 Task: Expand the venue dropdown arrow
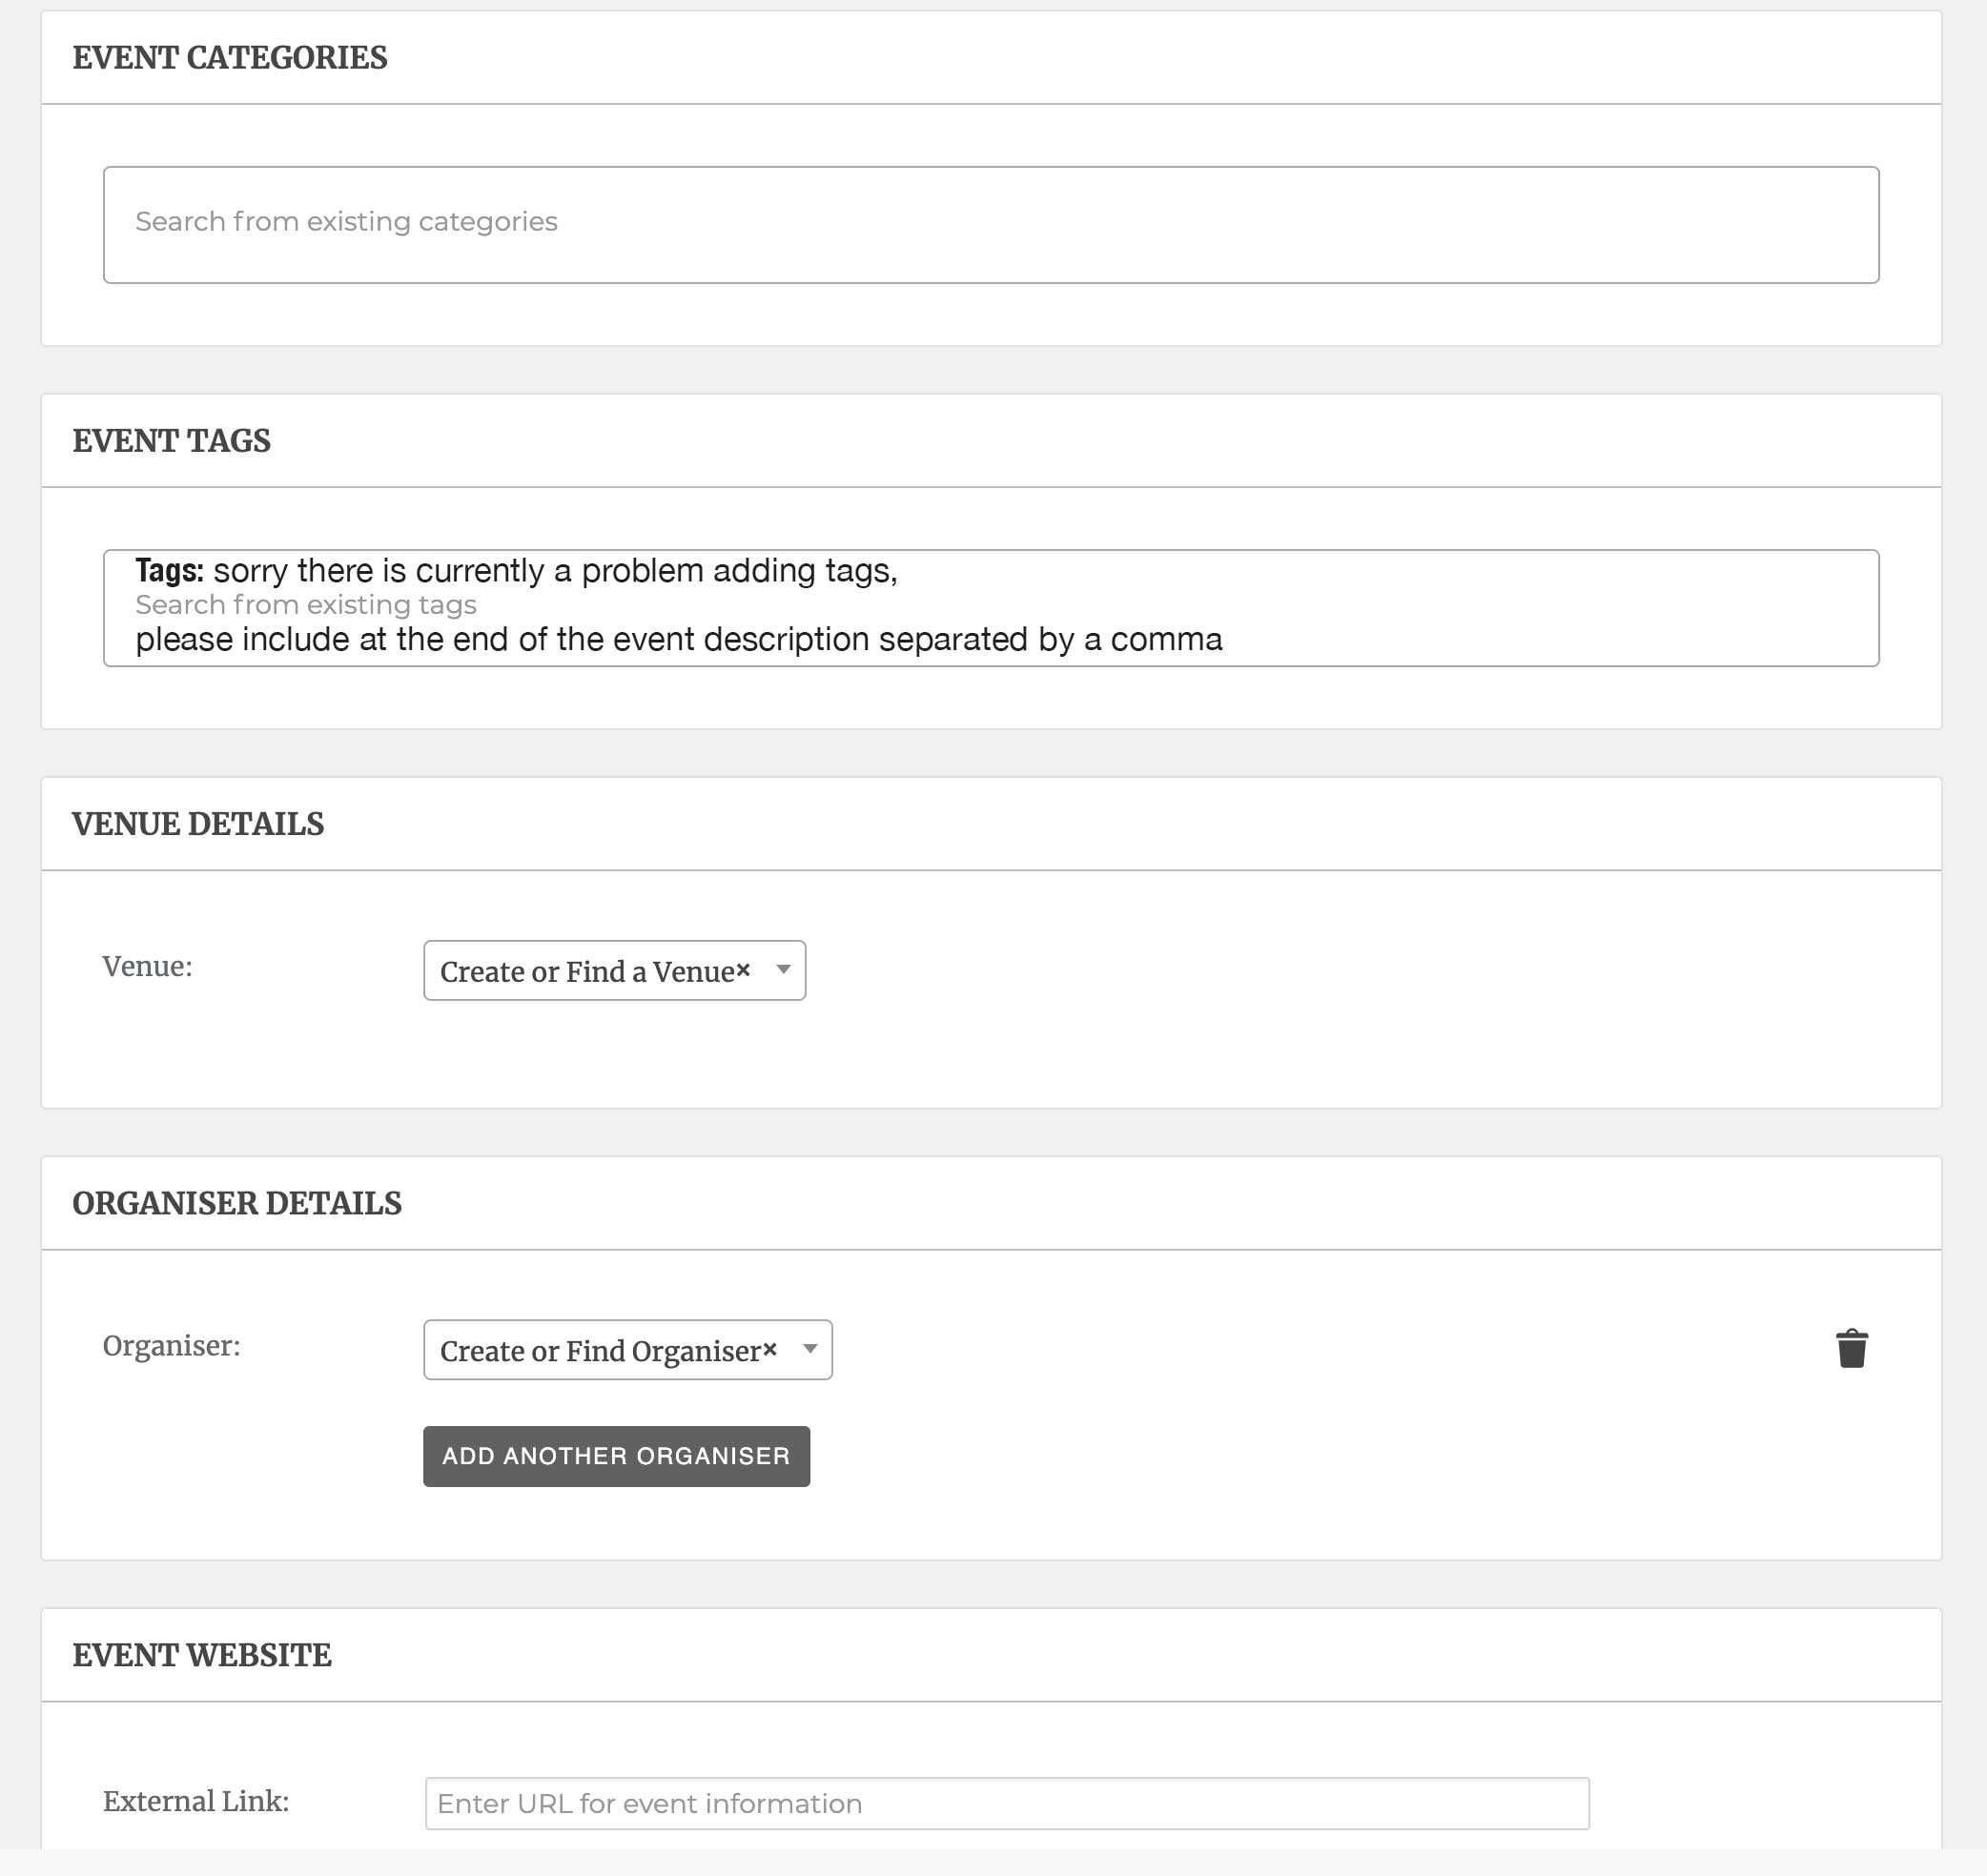(x=784, y=969)
